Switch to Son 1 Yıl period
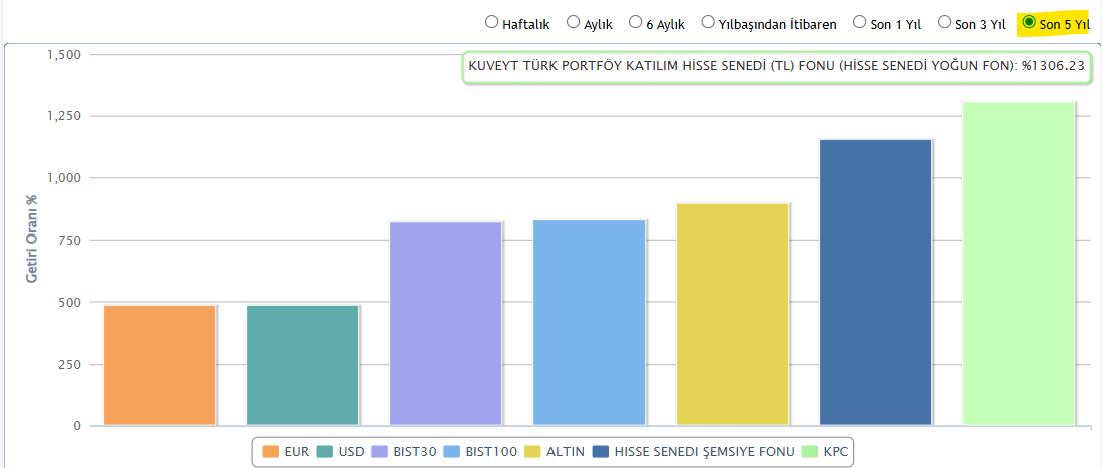 pos(859,22)
